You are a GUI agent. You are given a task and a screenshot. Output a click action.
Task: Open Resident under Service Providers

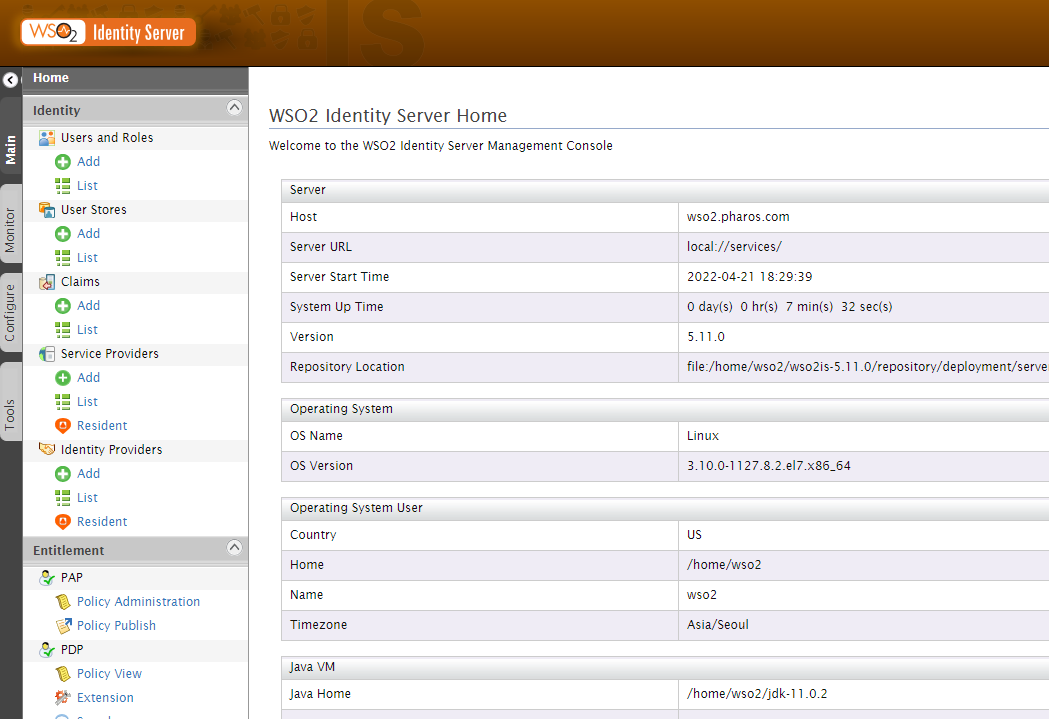pos(102,426)
